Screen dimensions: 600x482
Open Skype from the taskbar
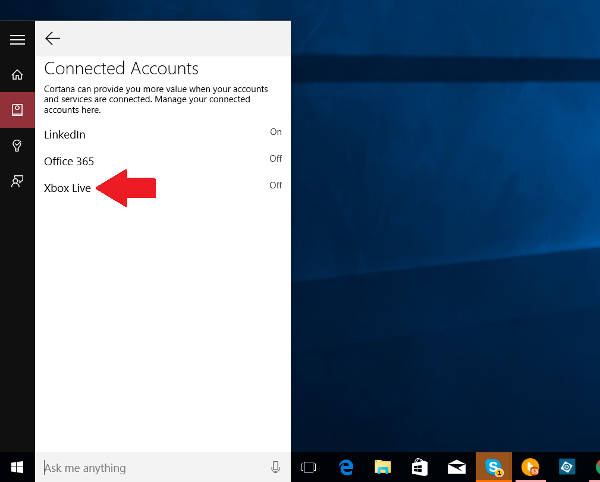(494, 467)
